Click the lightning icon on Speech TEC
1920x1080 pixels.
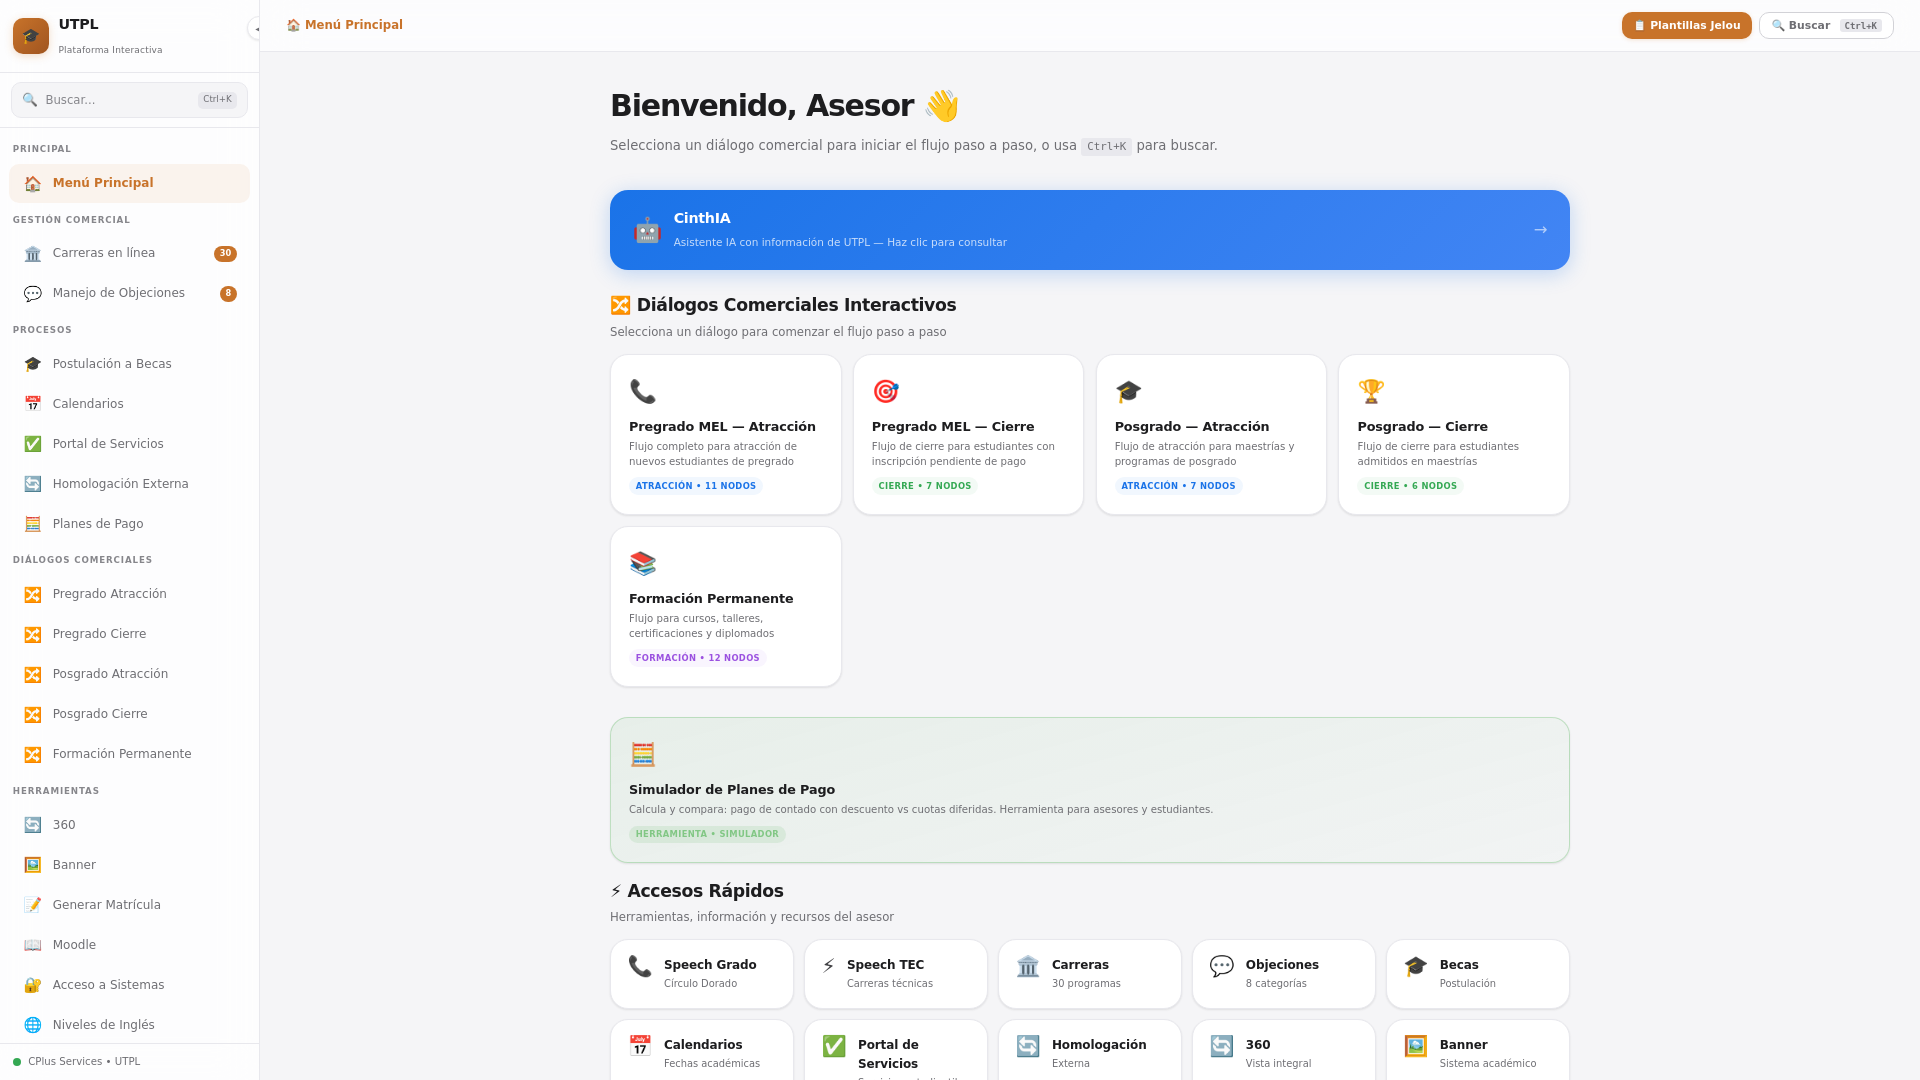click(x=828, y=966)
